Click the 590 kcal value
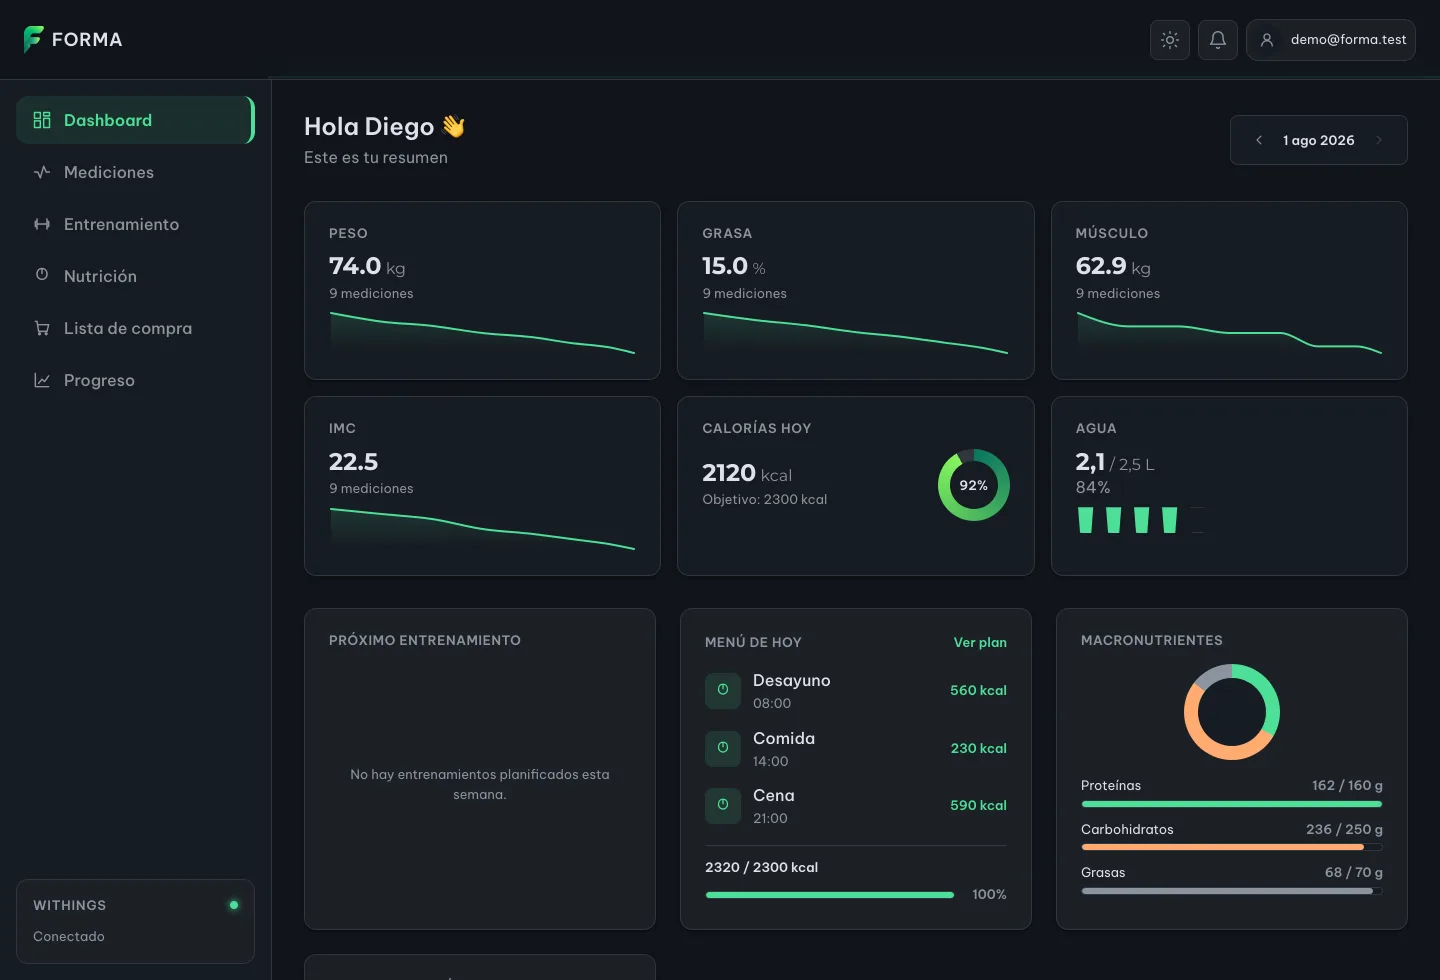Viewport: 1440px width, 980px height. click(978, 805)
